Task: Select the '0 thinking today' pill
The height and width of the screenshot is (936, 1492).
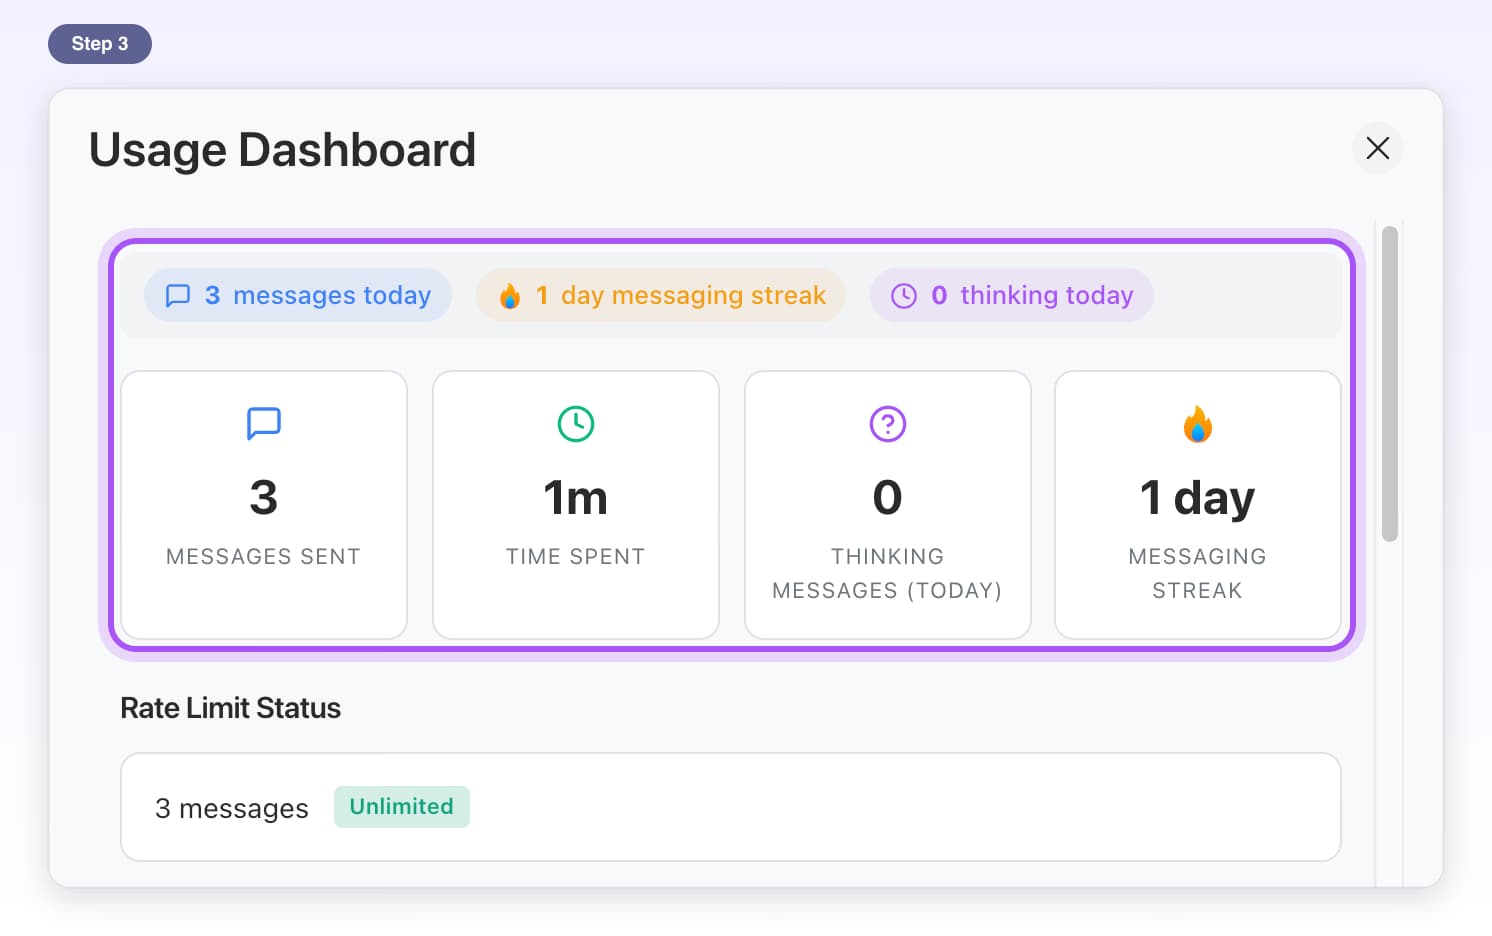Action: click(1011, 295)
